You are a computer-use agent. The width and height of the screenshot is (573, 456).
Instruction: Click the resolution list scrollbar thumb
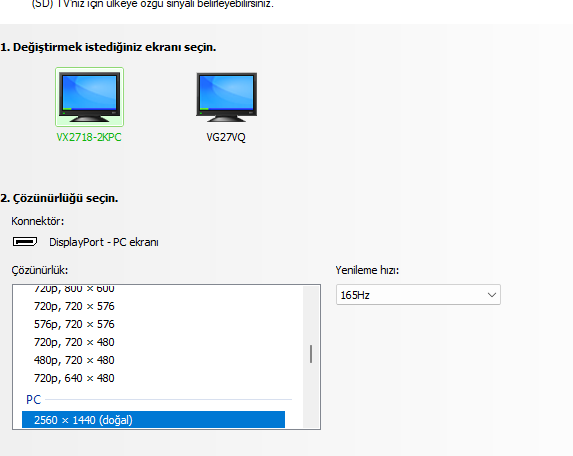coord(311,354)
